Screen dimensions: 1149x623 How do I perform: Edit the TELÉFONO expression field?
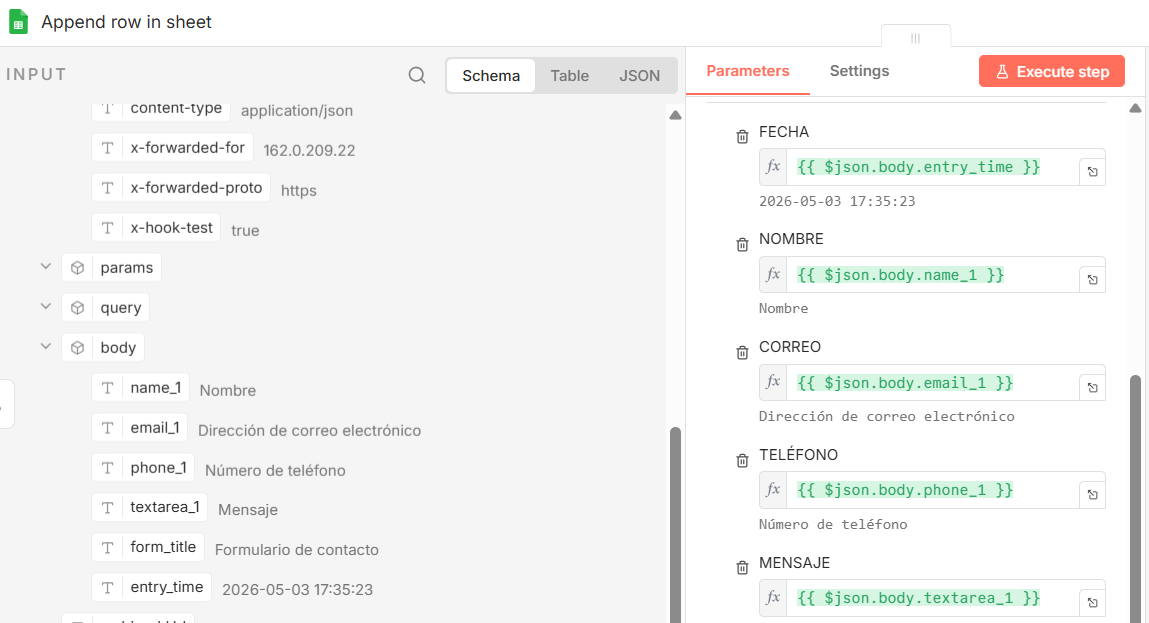coord(932,490)
